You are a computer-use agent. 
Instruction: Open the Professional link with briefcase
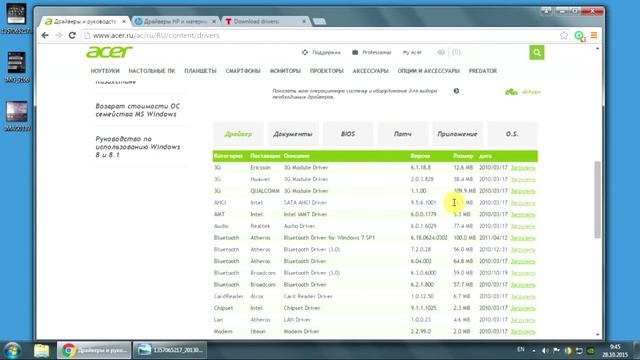click(372, 52)
